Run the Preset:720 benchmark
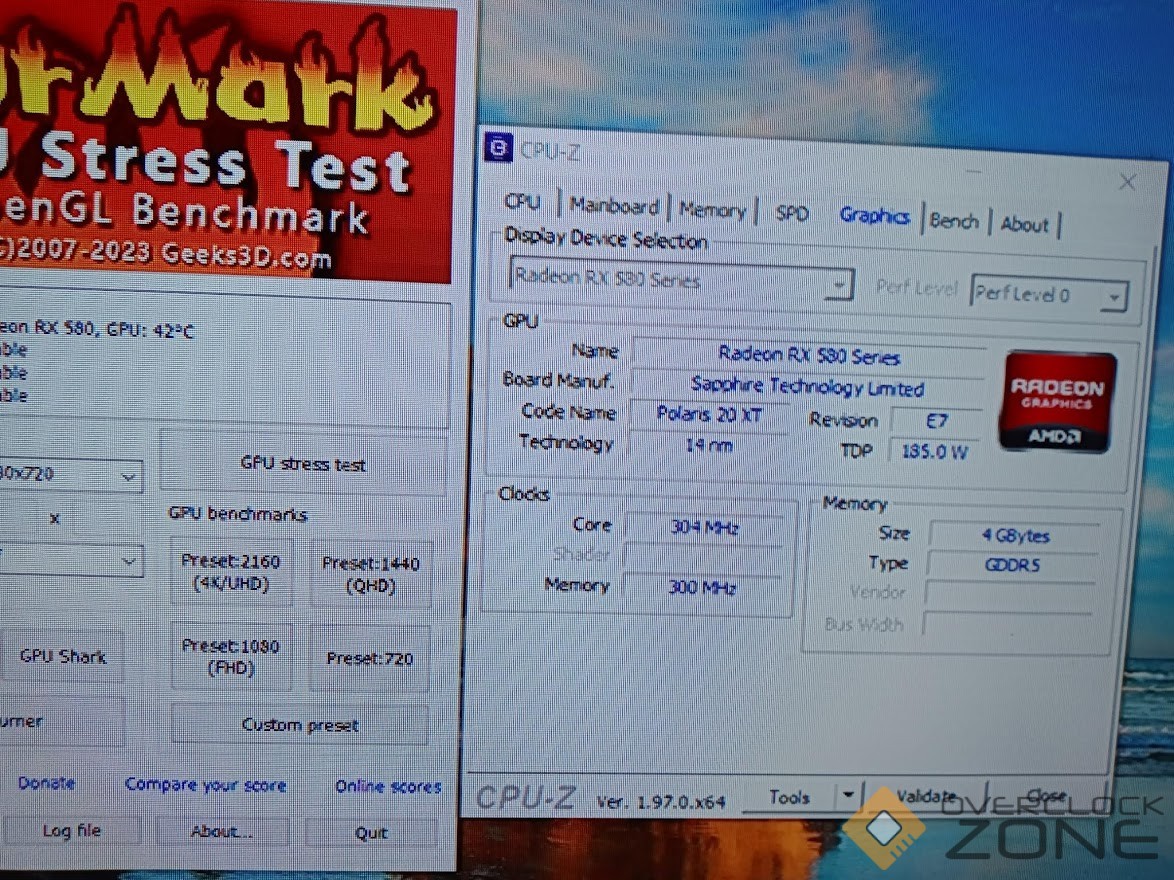The width and height of the screenshot is (1174, 880). [369, 658]
